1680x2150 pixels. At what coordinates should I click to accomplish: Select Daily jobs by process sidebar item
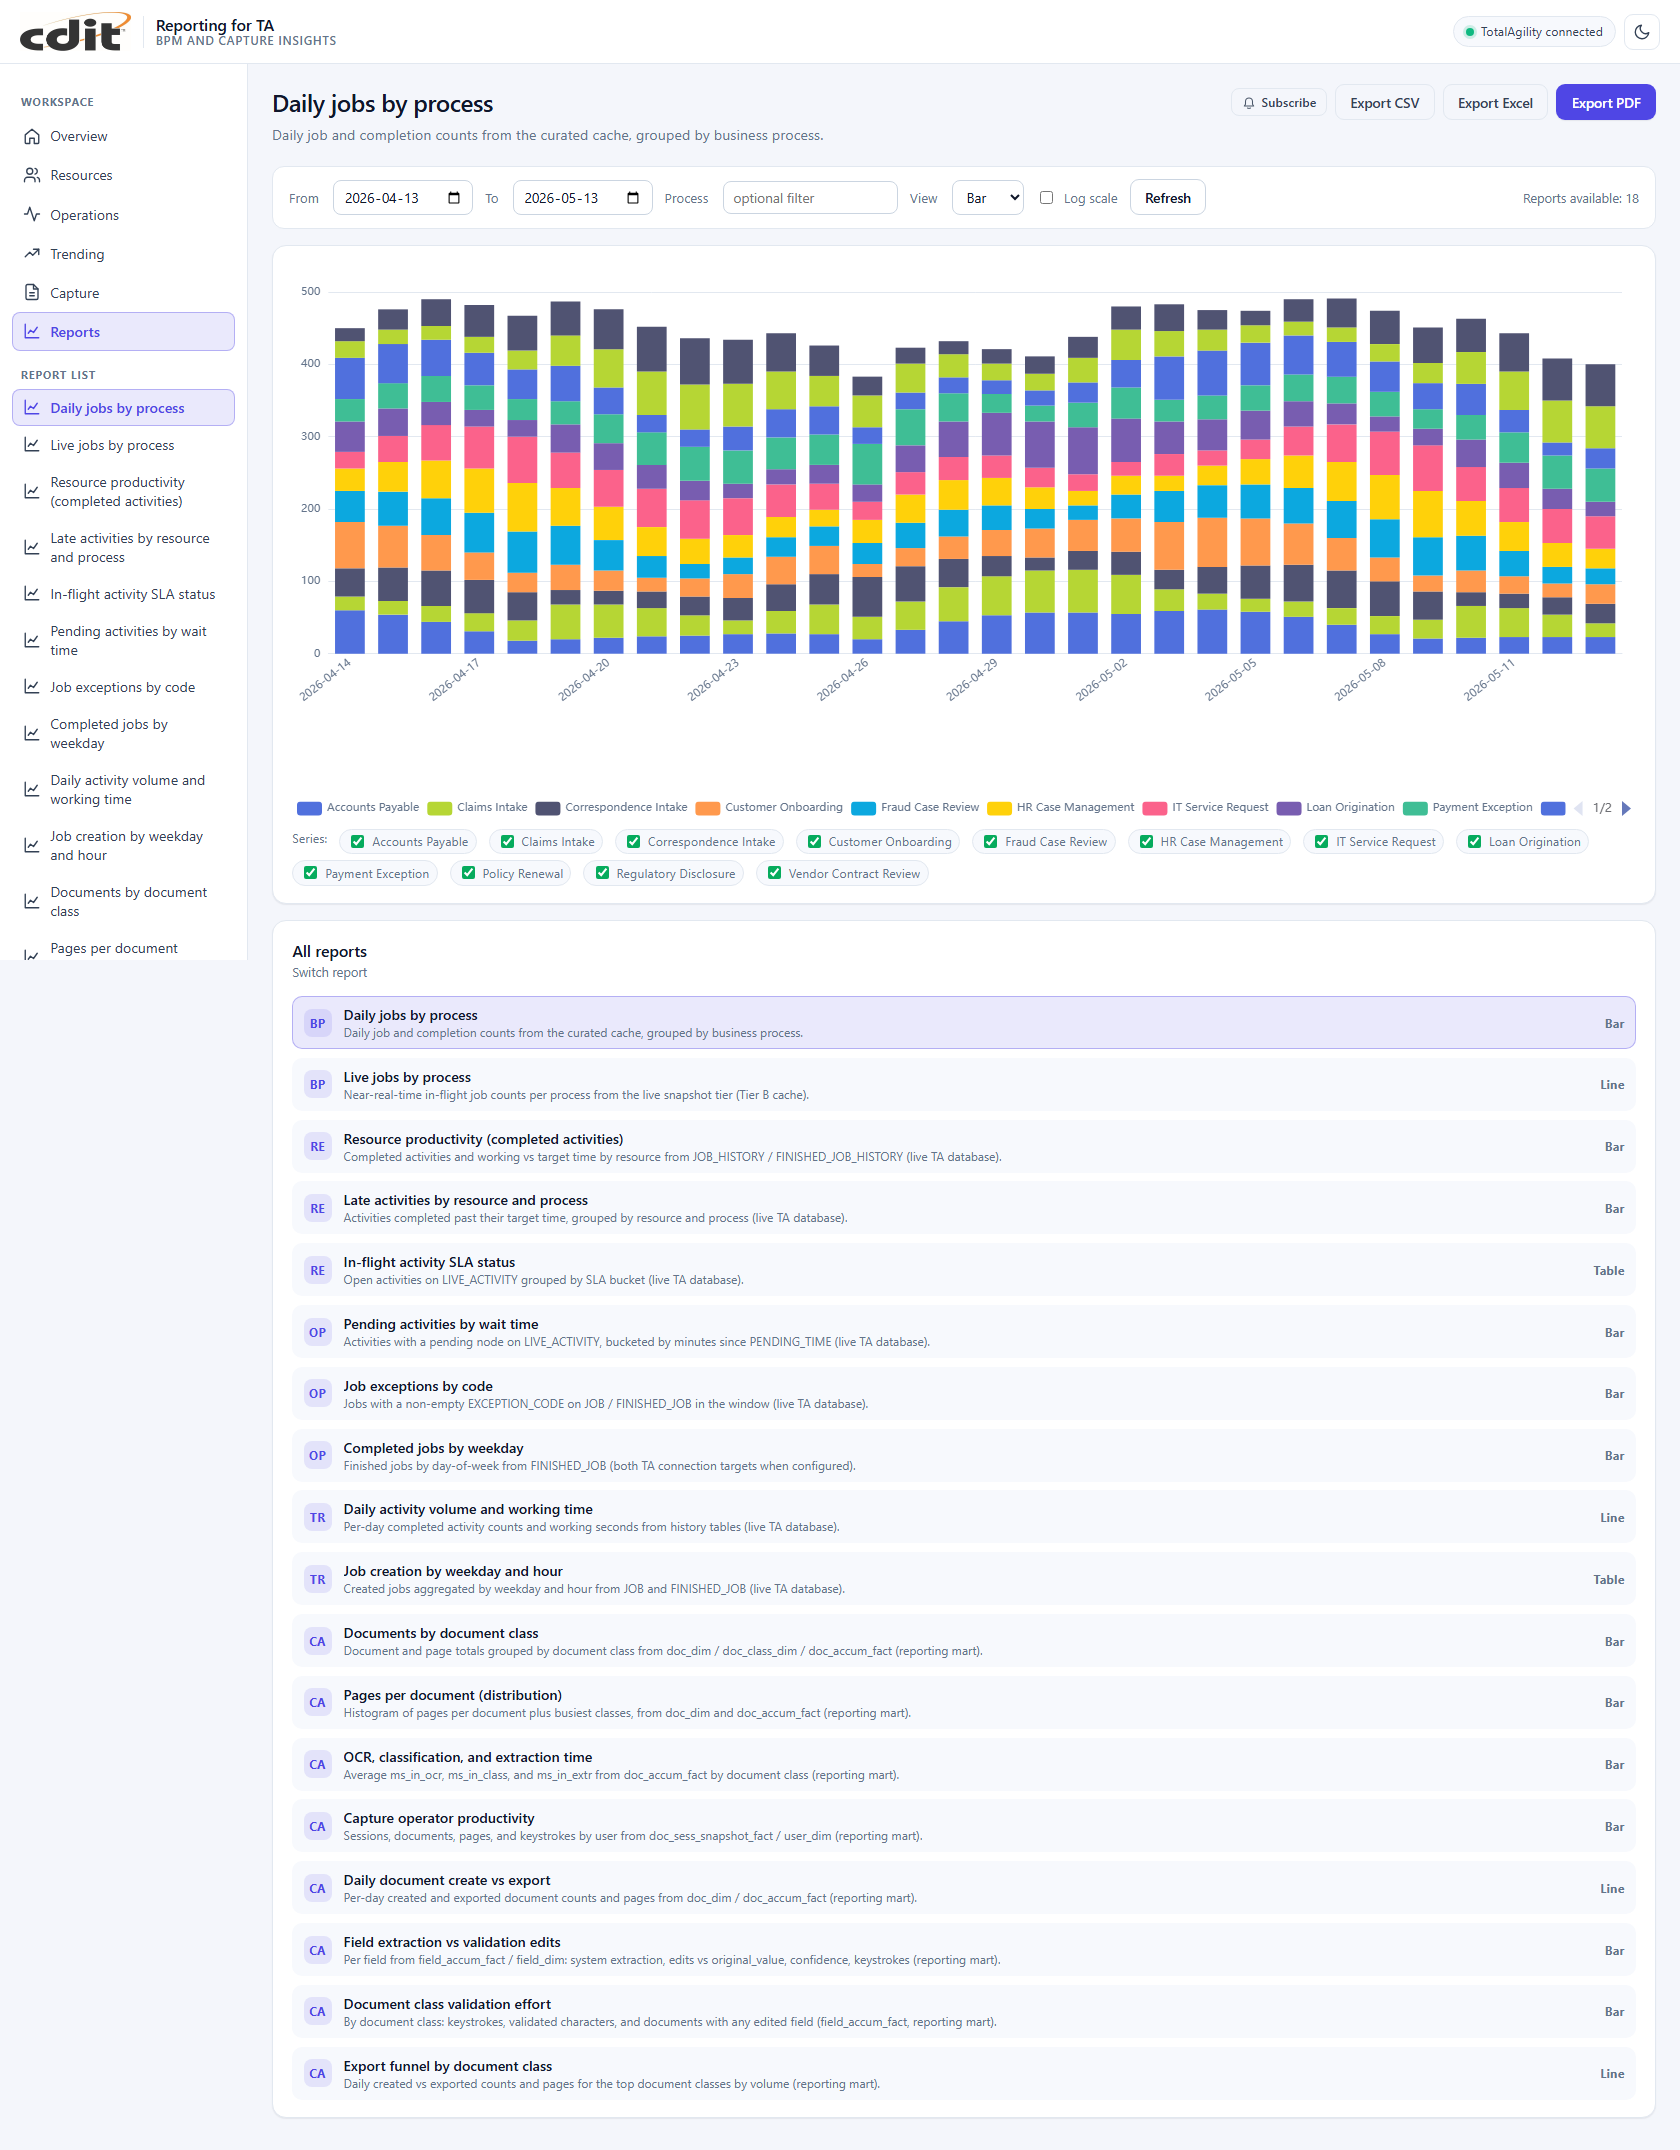click(x=123, y=408)
